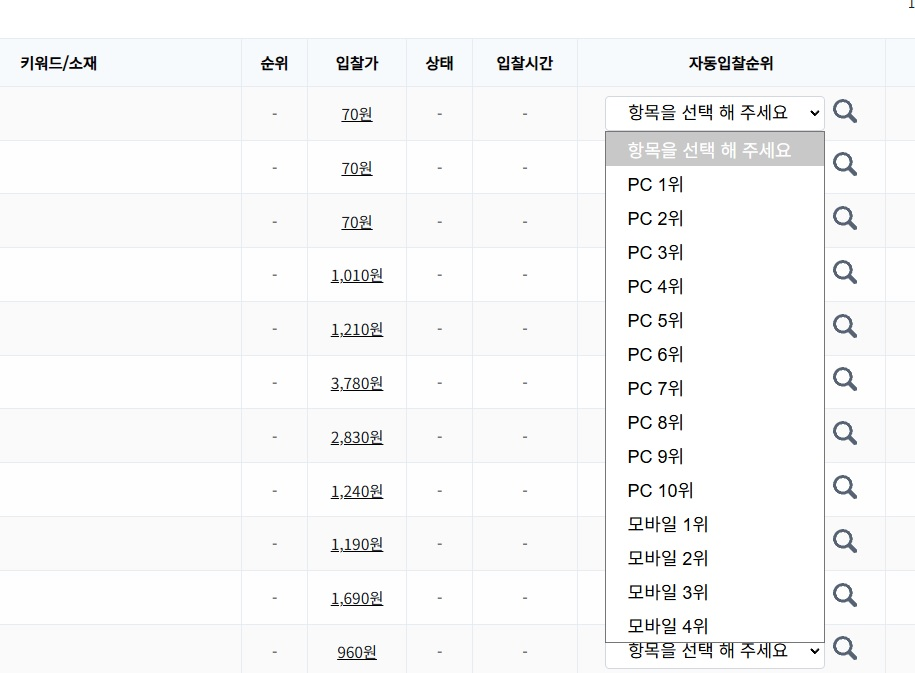Open the 1,010원 bid price link
Image resolution: width=915 pixels, height=673 pixels.
[x=356, y=275]
